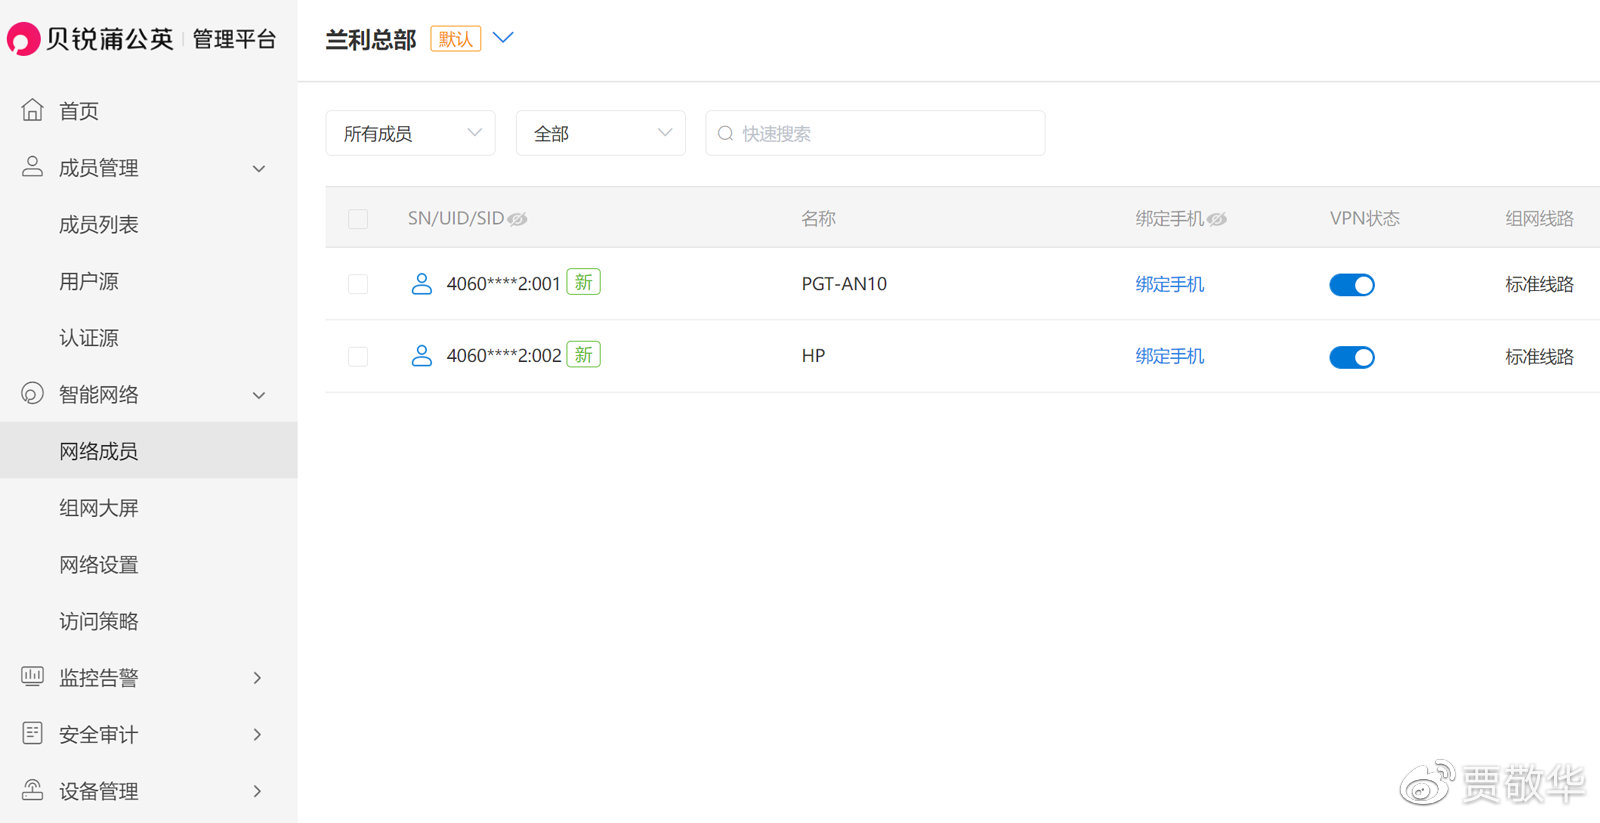Click the 成员管理 person icon
1600x823 pixels.
pos(32,166)
